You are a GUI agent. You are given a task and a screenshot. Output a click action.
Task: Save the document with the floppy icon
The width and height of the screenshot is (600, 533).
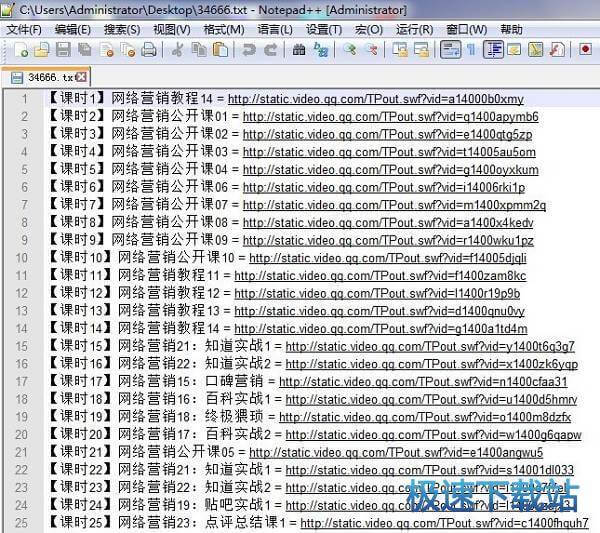click(64, 50)
